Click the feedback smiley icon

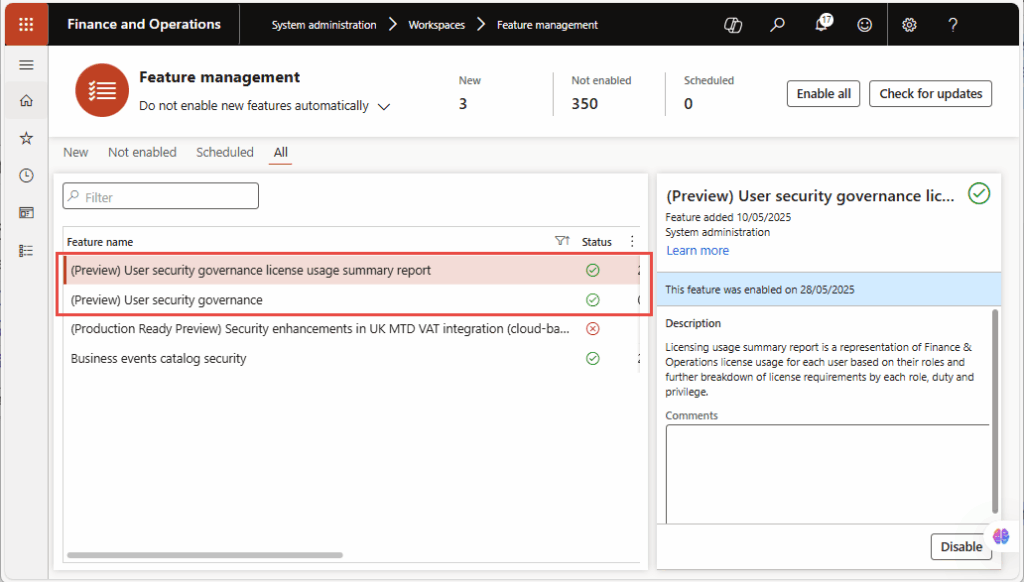[x=865, y=25]
